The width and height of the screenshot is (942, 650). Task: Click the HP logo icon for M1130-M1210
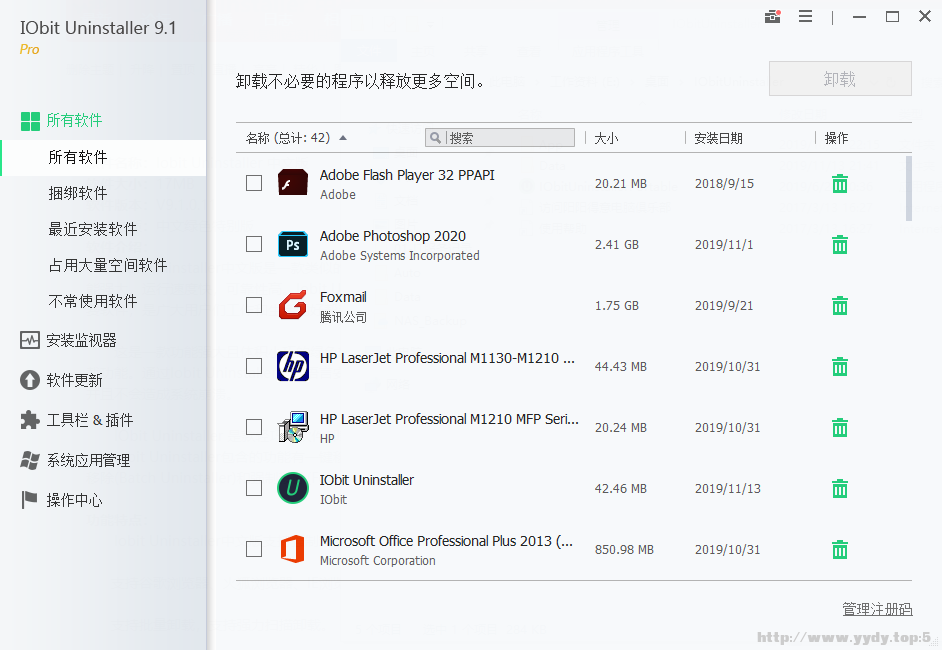point(293,366)
